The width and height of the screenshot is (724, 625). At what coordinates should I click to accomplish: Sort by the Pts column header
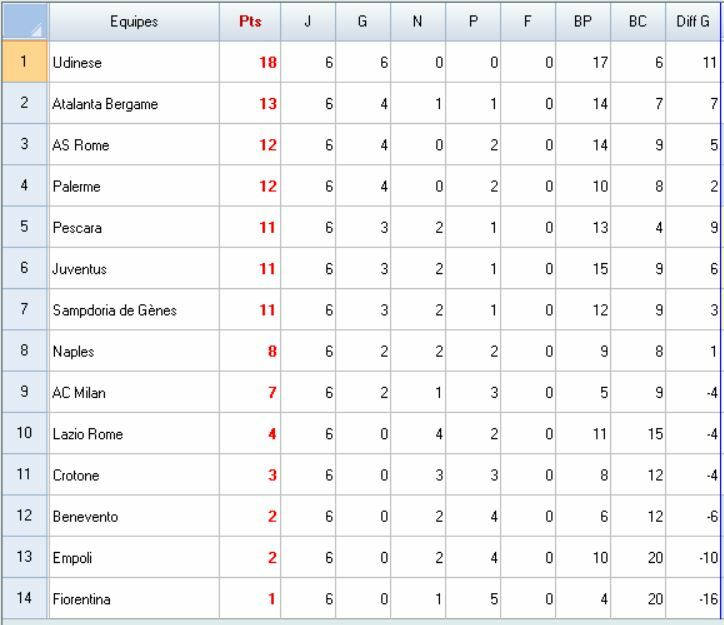(250, 21)
